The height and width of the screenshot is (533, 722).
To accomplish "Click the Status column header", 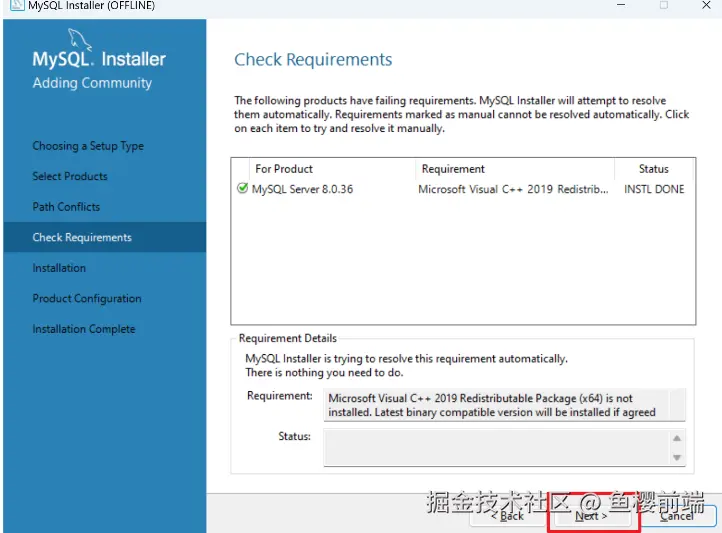I will [653, 169].
